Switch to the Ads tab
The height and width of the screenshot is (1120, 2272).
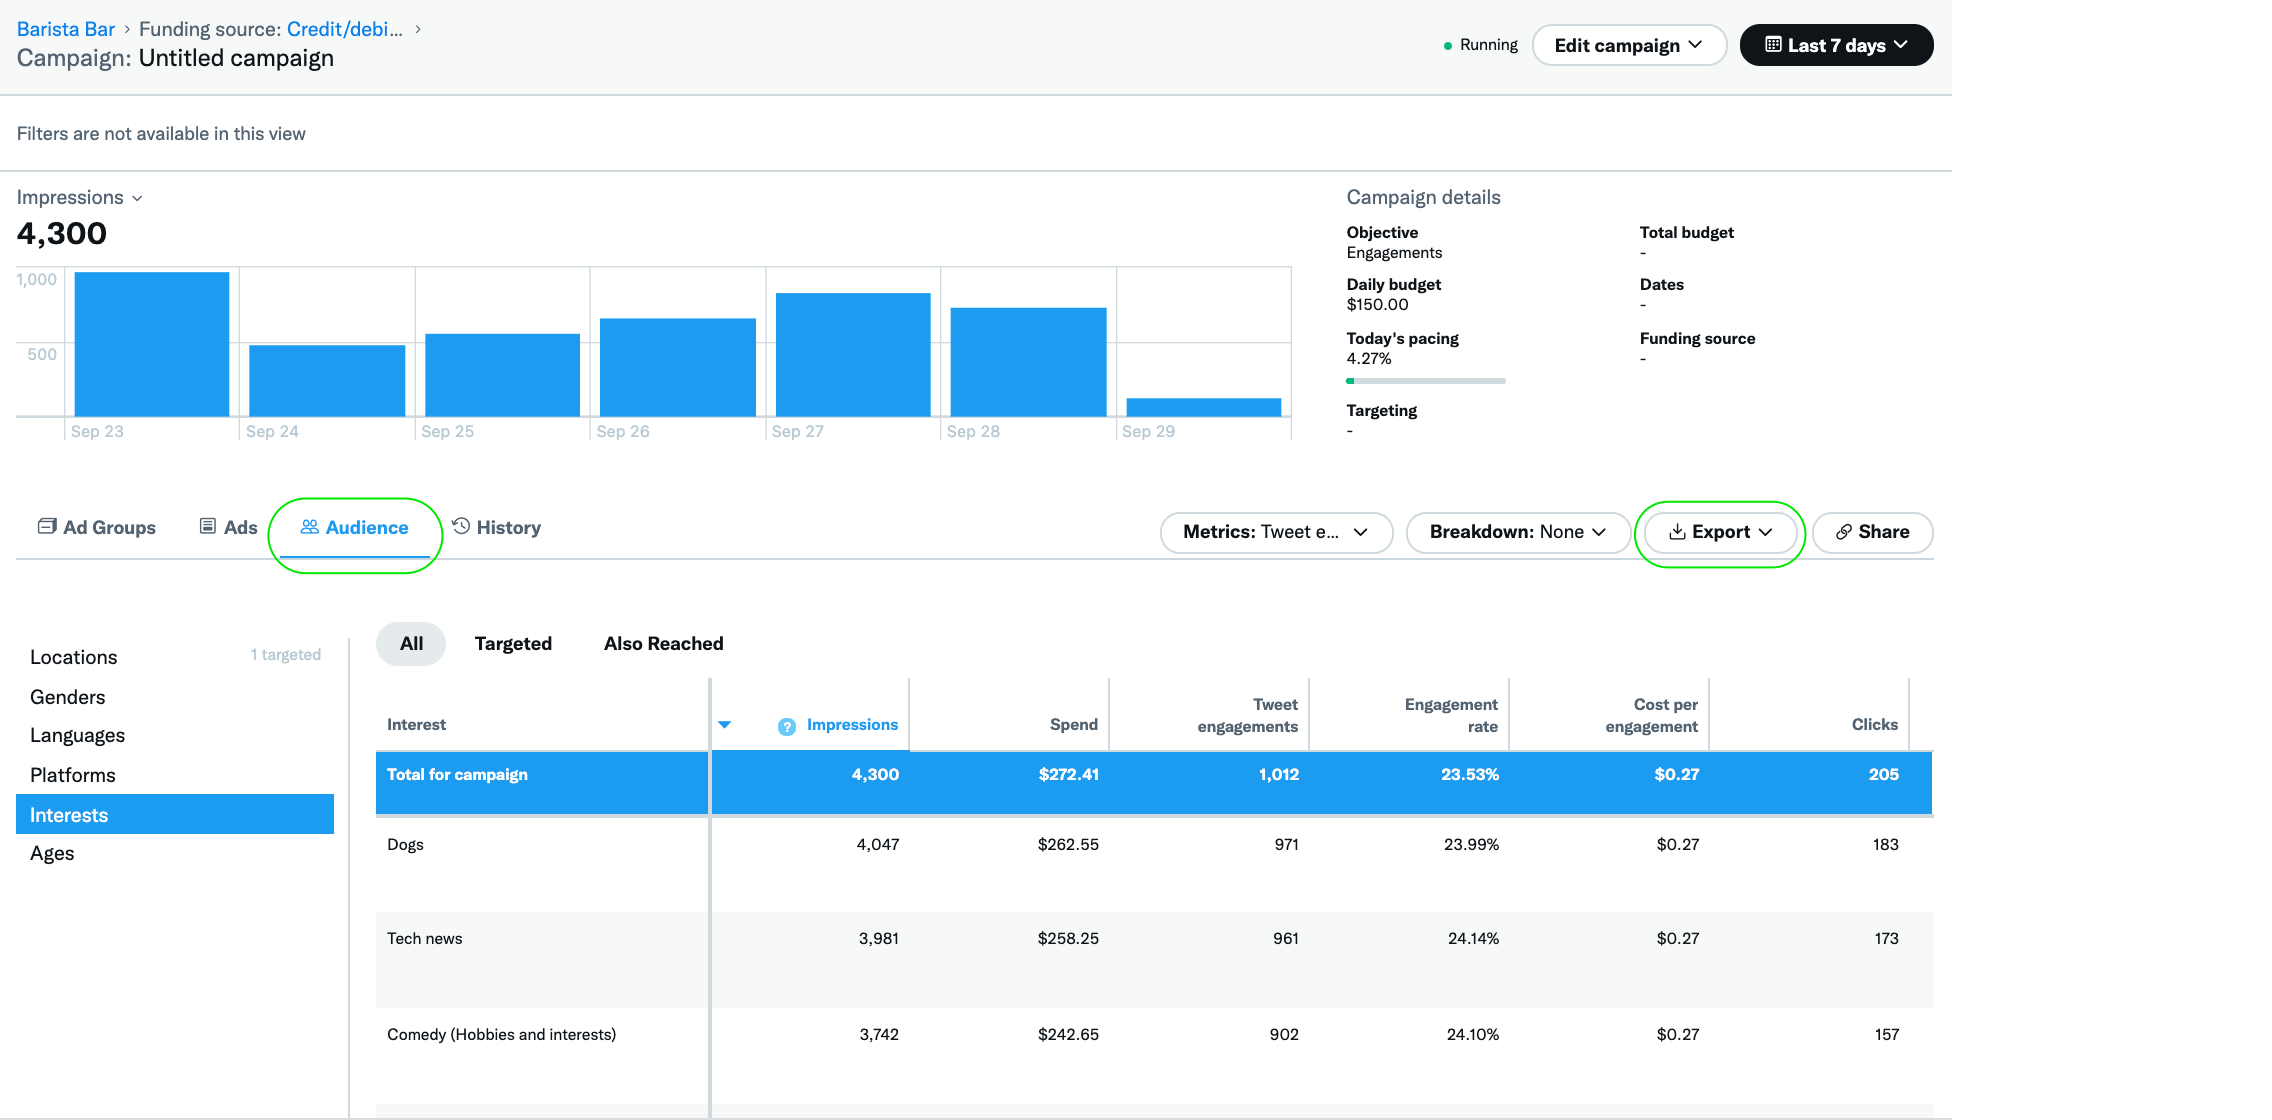click(229, 527)
